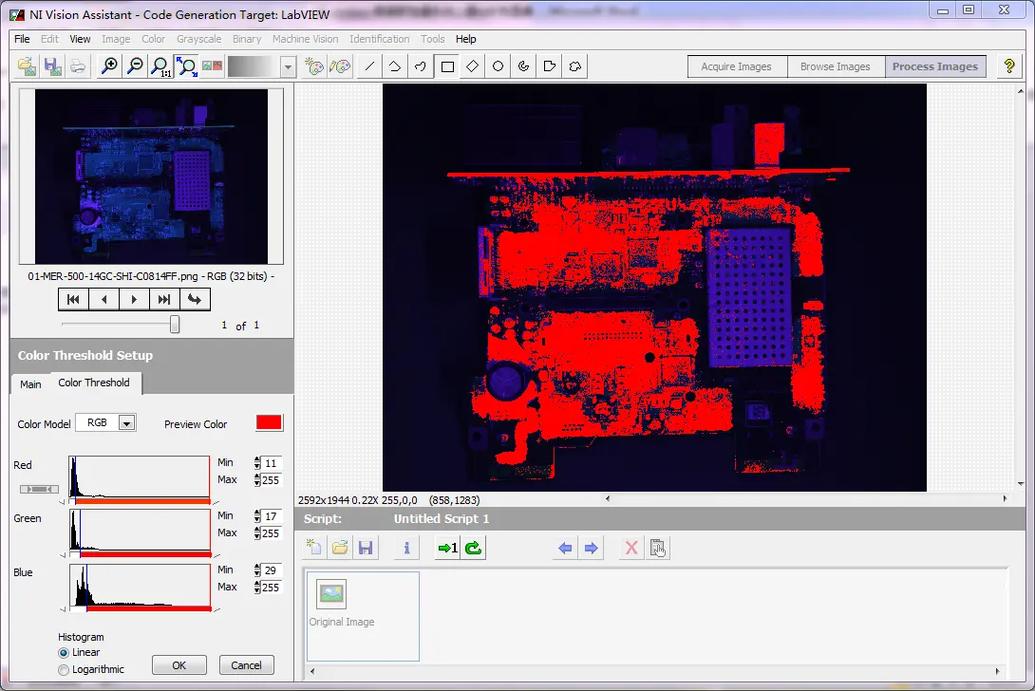Viewport: 1035px width, 691px height.
Task: Select the Logarithmic histogram option
Action: 64,670
